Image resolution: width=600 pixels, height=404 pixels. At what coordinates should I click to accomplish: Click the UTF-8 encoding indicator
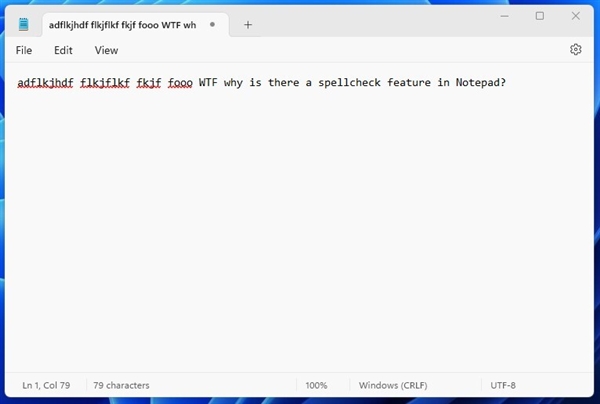(x=503, y=385)
